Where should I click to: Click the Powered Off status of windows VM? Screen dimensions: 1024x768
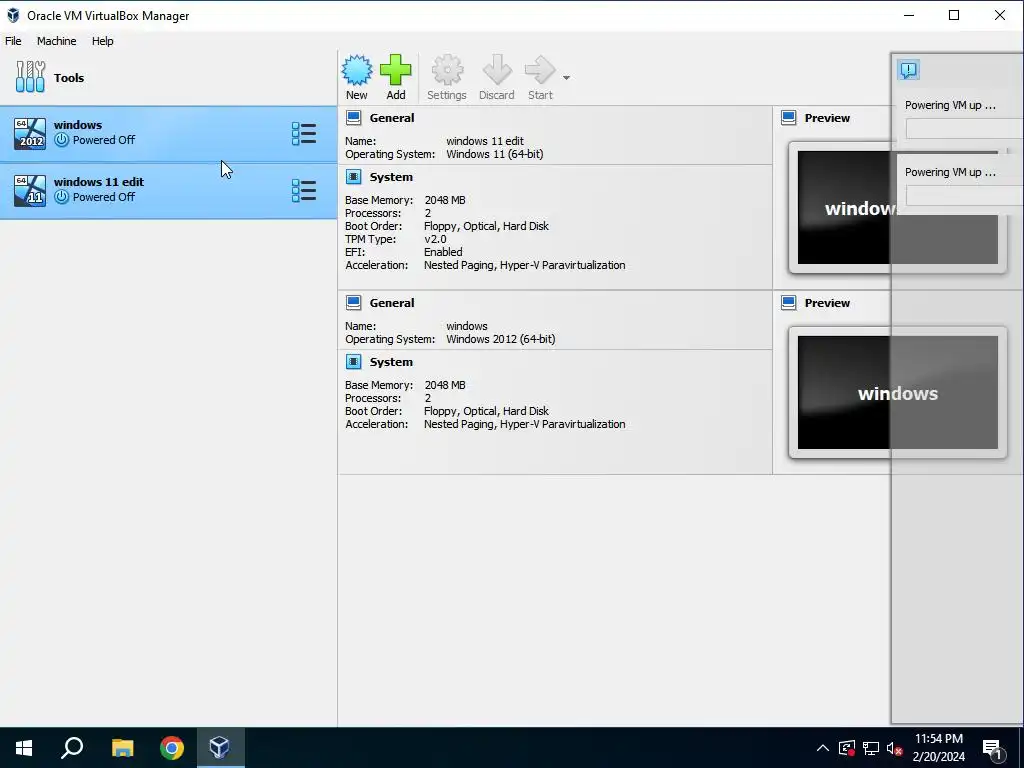pyautogui.click(x=104, y=140)
